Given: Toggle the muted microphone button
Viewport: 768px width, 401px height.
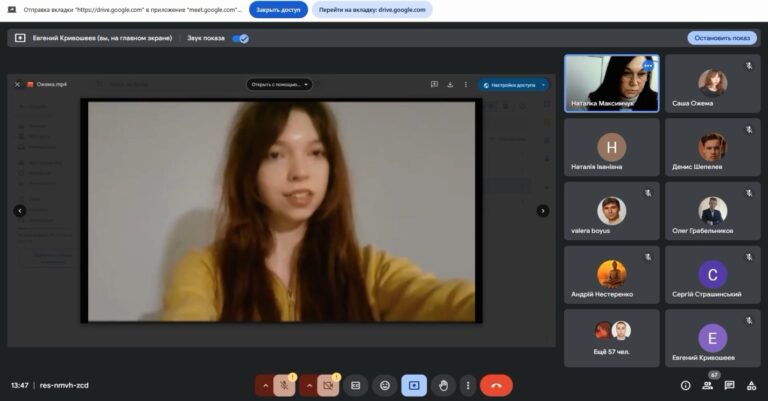Looking at the screenshot, I should [x=284, y=385].
